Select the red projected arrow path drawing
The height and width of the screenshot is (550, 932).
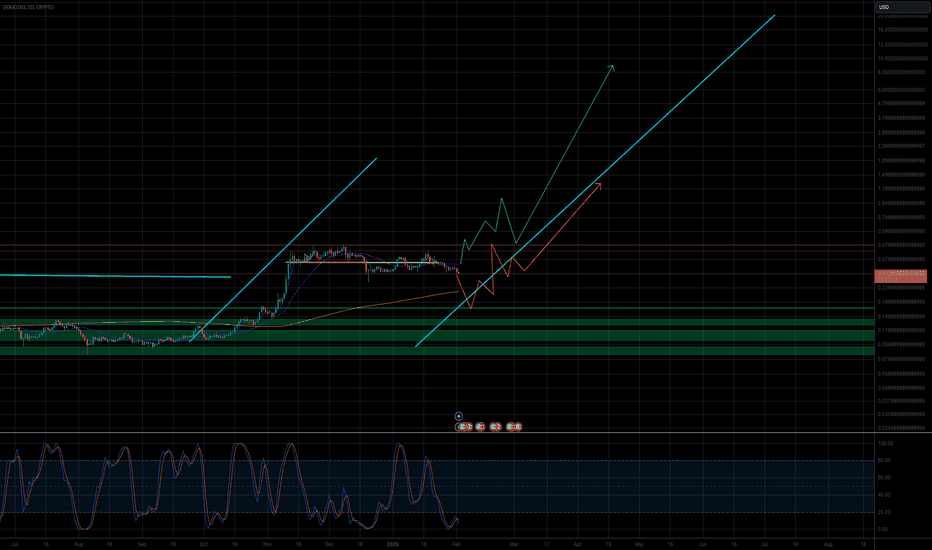[562, 226]
